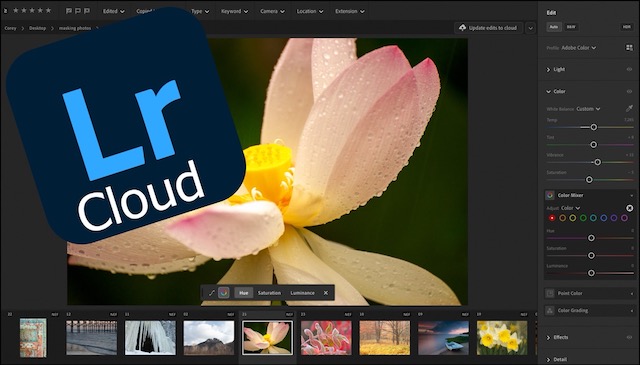Filter by the Picked flag icon
This screenshot has width=640, height=365.
pos(69,11)
